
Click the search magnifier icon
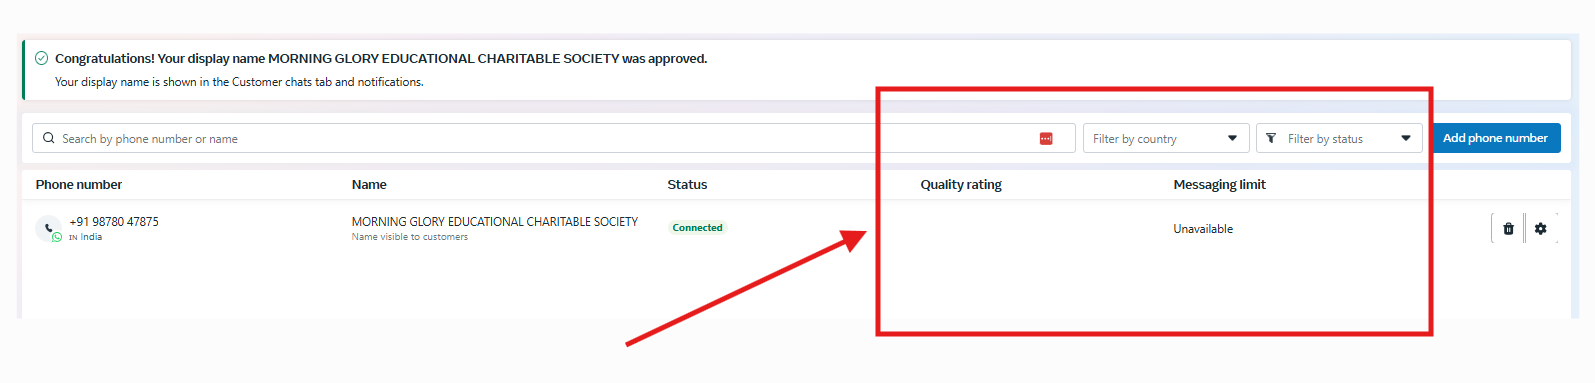[48, 138]
